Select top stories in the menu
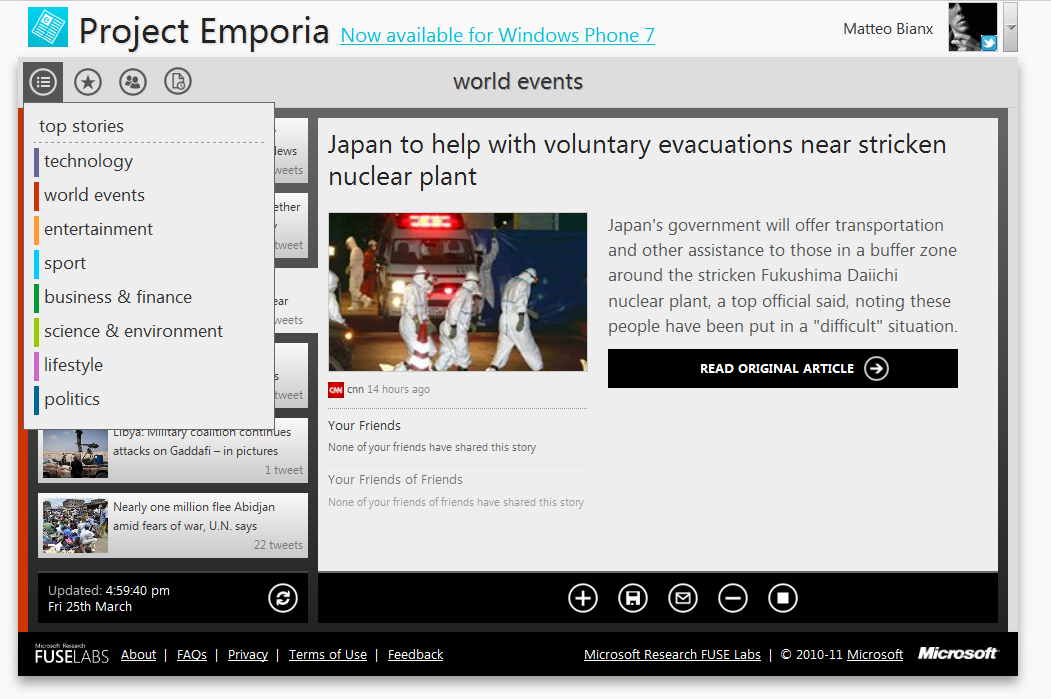The width and height of the screenshot is (1051, 699). point(81,126)
